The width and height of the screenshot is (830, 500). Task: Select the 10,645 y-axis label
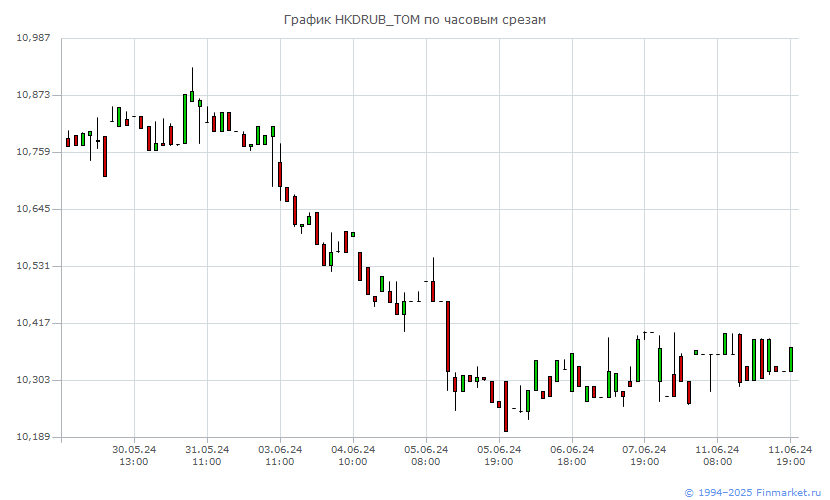pos(33,209)
